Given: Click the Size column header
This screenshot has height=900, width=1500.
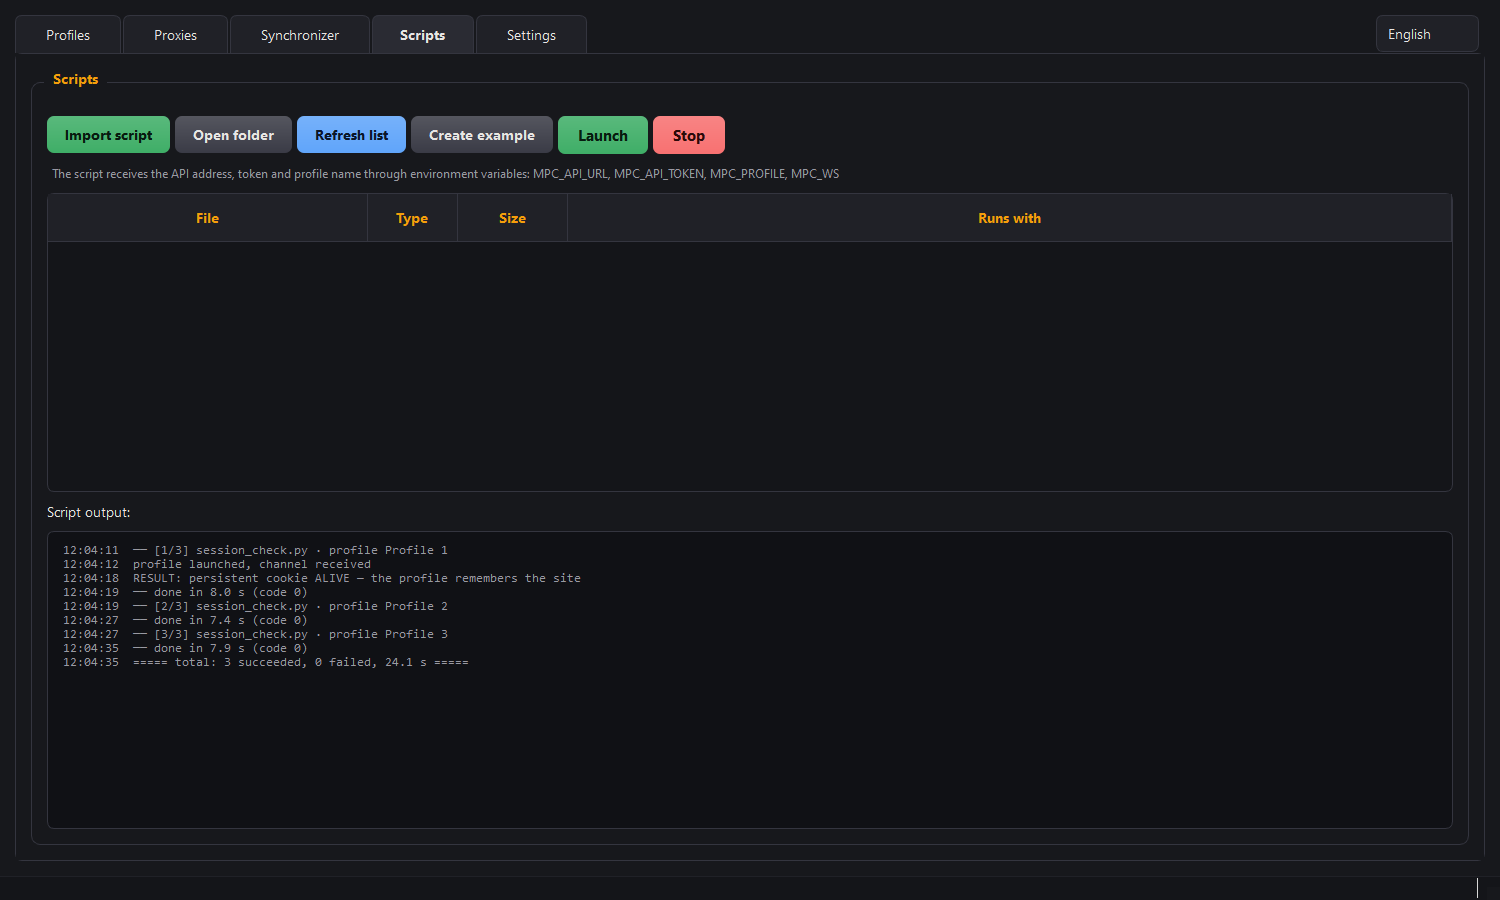Looking at the screenshot, I should point(512,218).
